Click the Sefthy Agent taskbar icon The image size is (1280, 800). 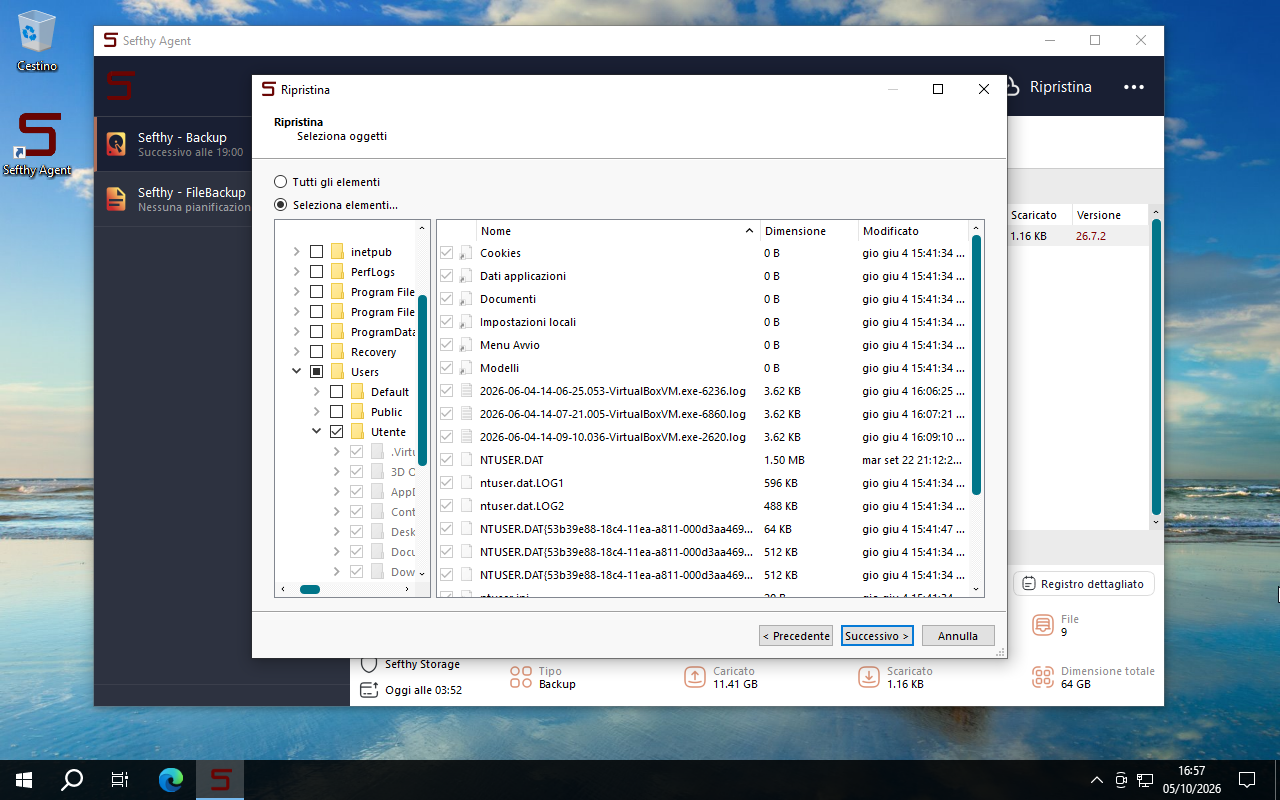click(x=220, y=779)
